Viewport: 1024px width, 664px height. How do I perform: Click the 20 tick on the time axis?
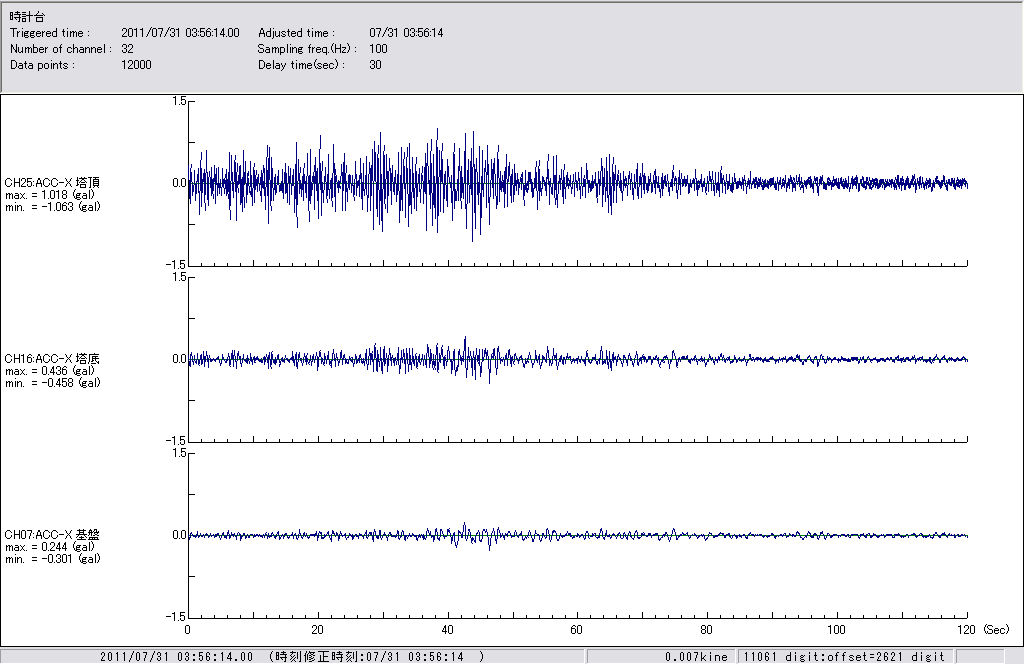(318, 631)
